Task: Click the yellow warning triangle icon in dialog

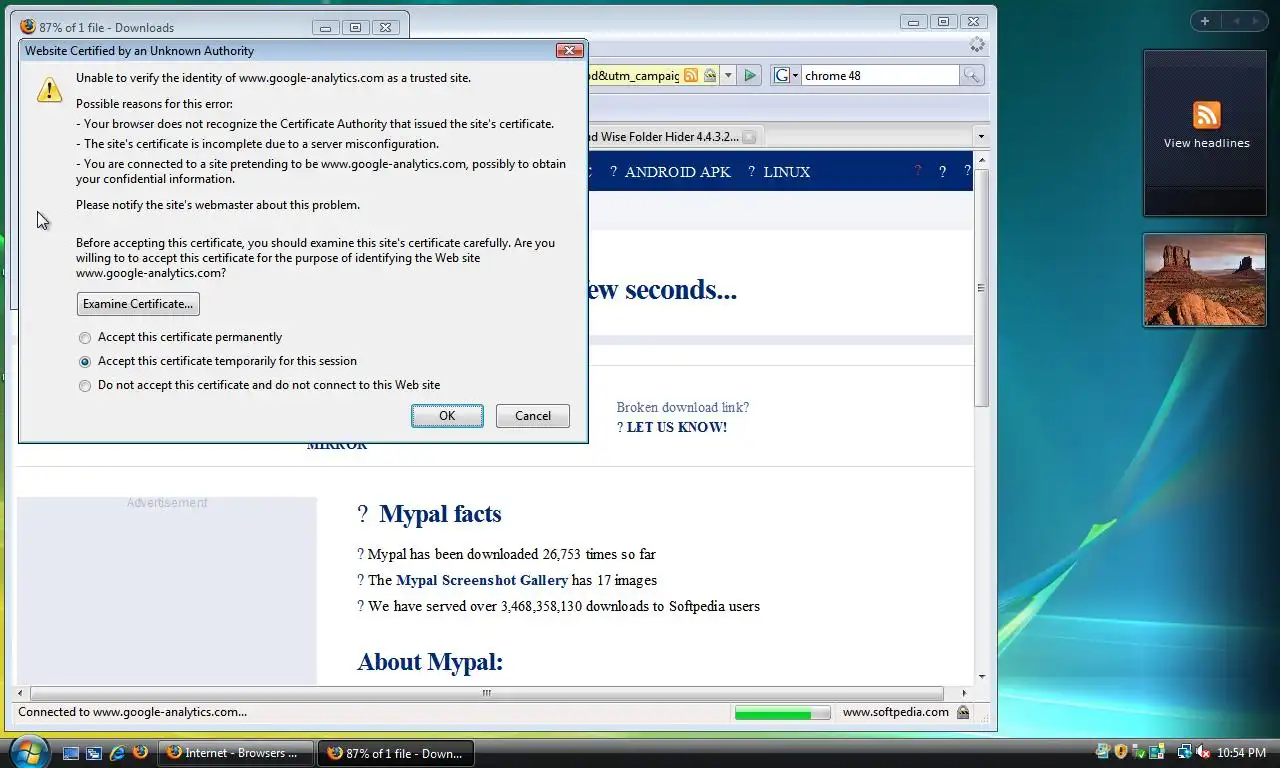Action: click(x=50, y=90)
